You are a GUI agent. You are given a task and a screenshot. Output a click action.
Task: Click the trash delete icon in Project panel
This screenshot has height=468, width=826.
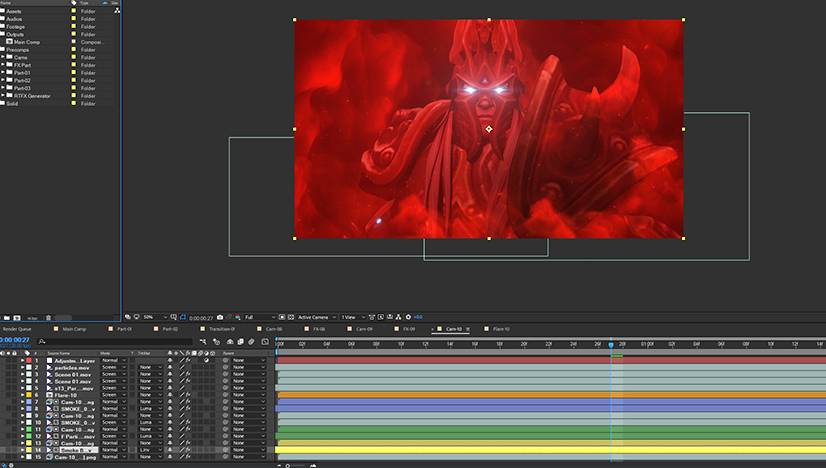point(48,318)
